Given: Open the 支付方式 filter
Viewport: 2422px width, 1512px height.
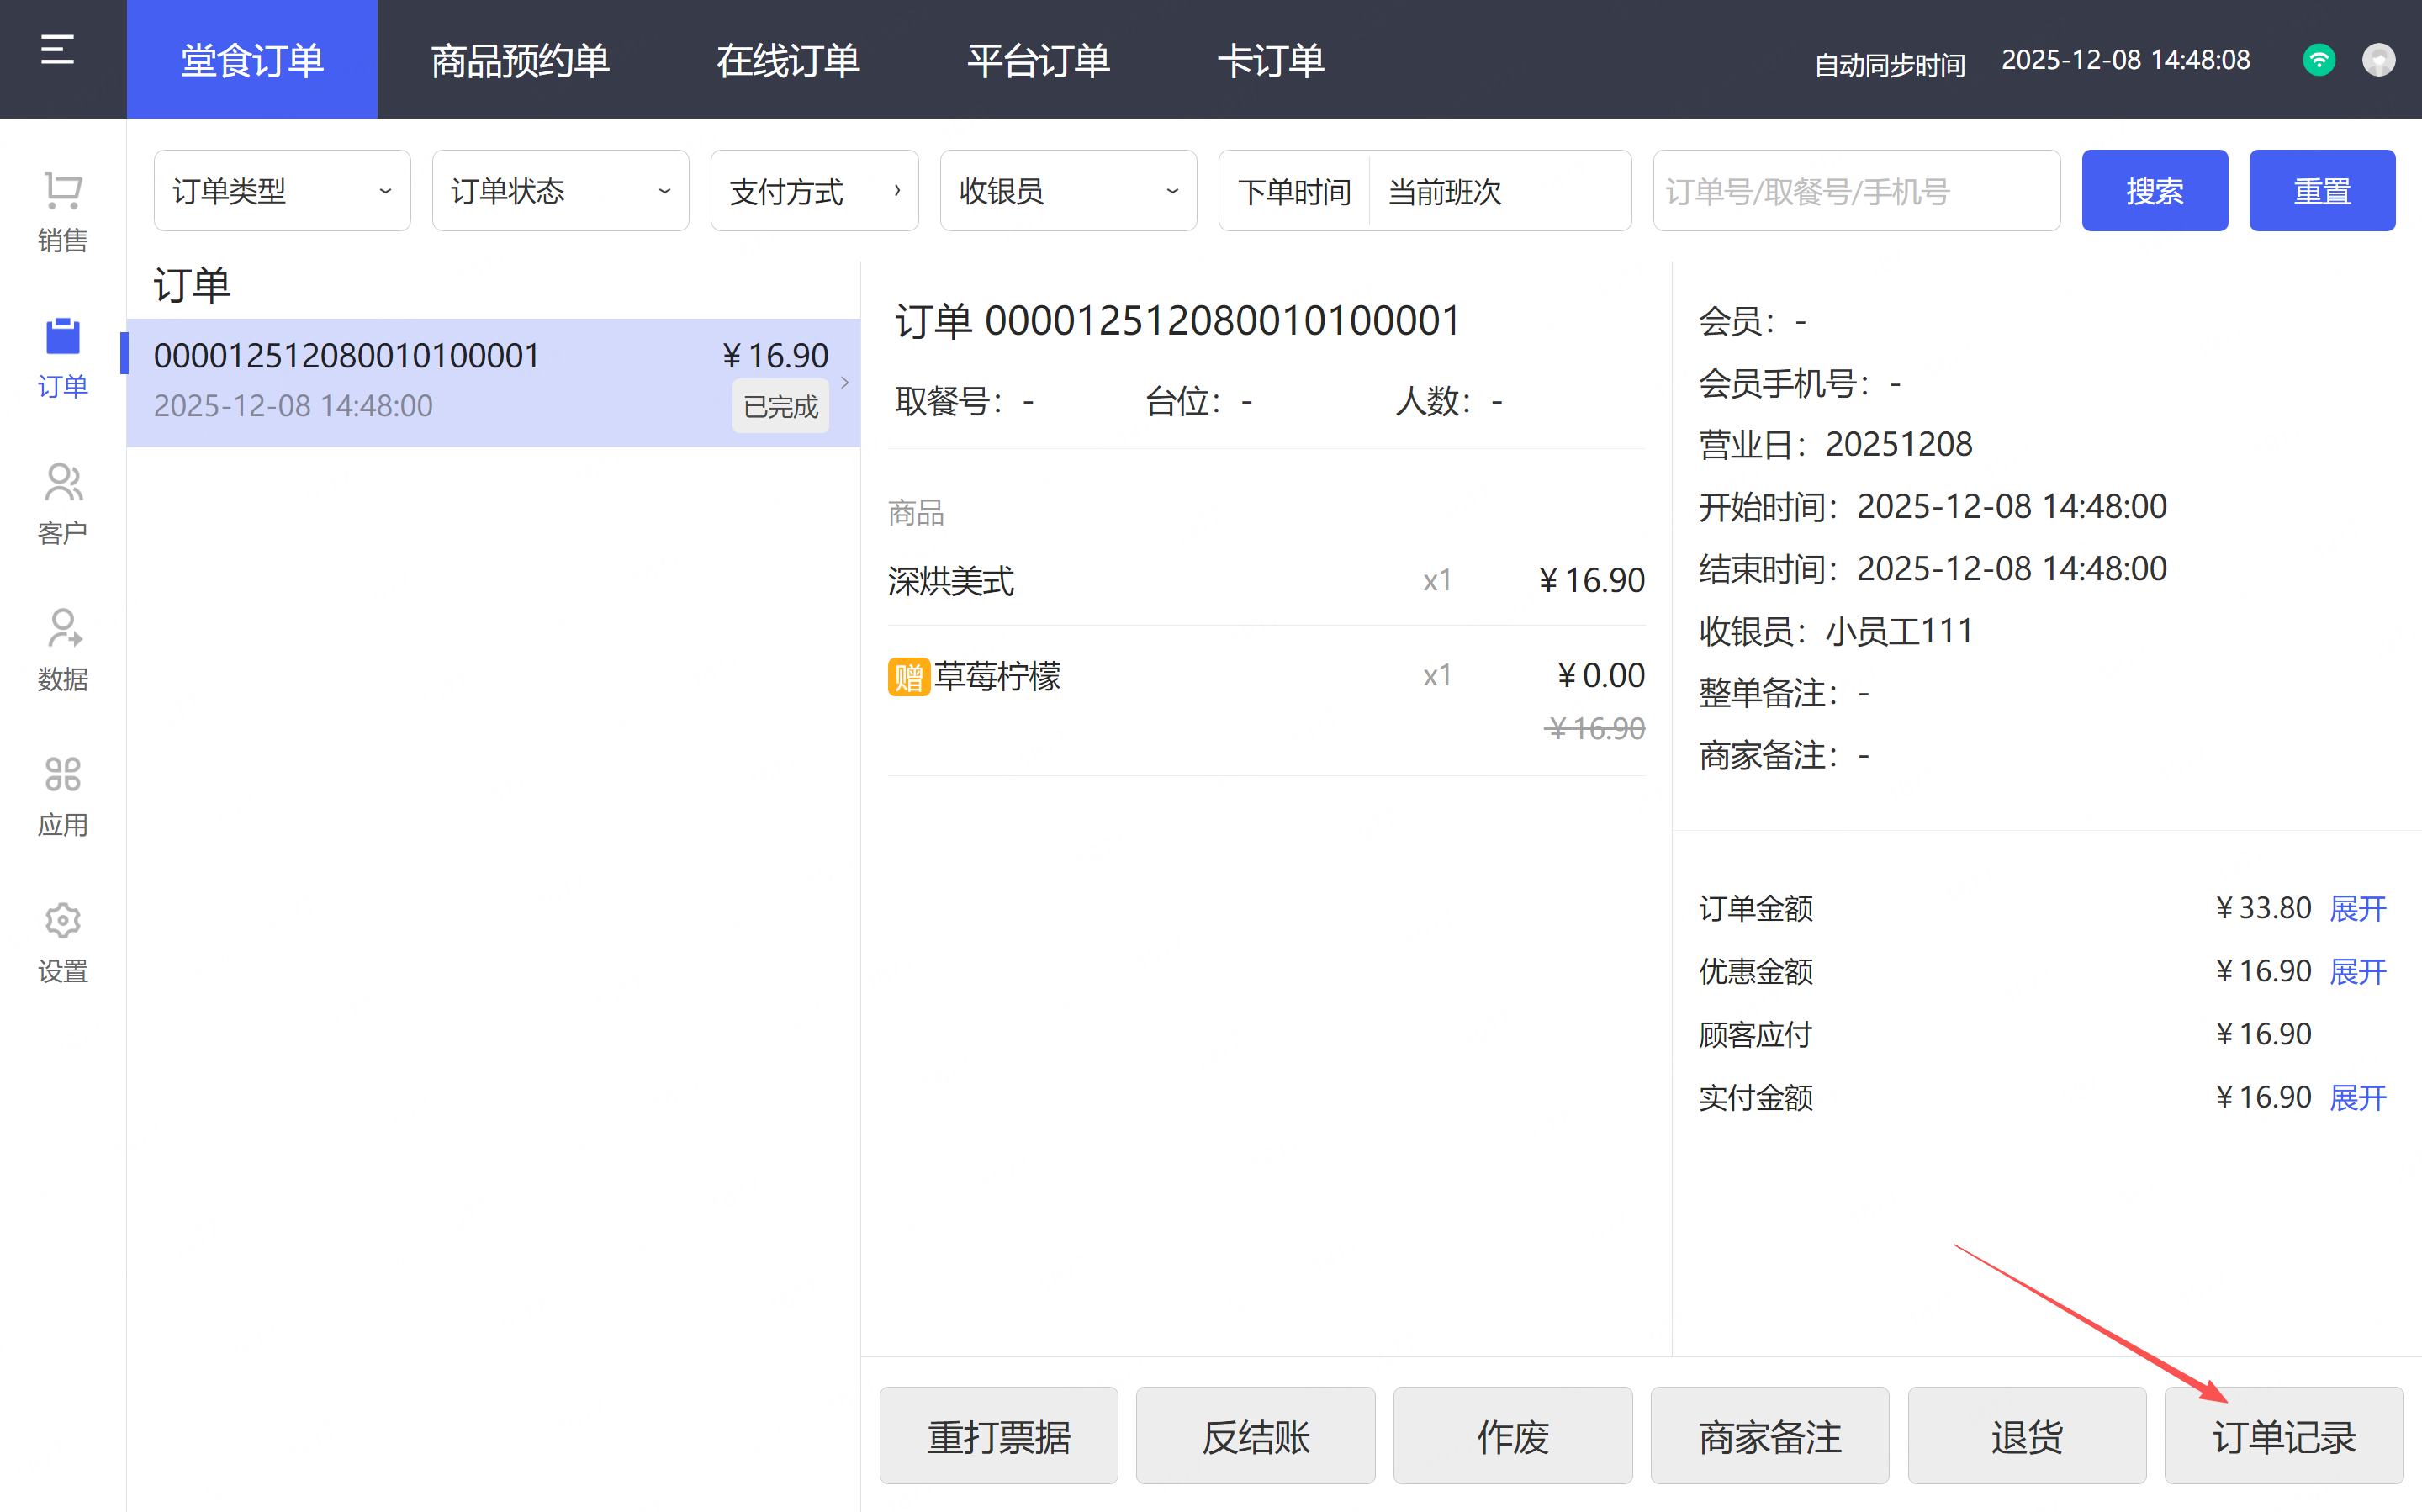Looking at the screenshot, I should (x=814, y=191).
